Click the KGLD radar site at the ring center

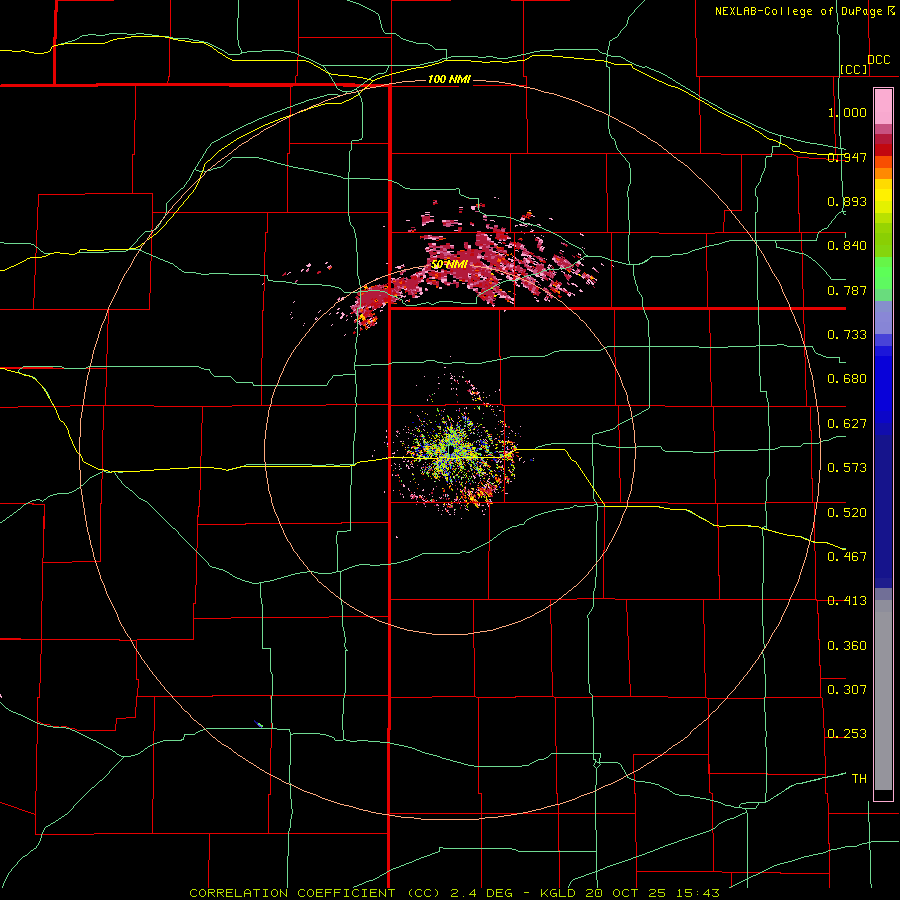pos(451,449)
